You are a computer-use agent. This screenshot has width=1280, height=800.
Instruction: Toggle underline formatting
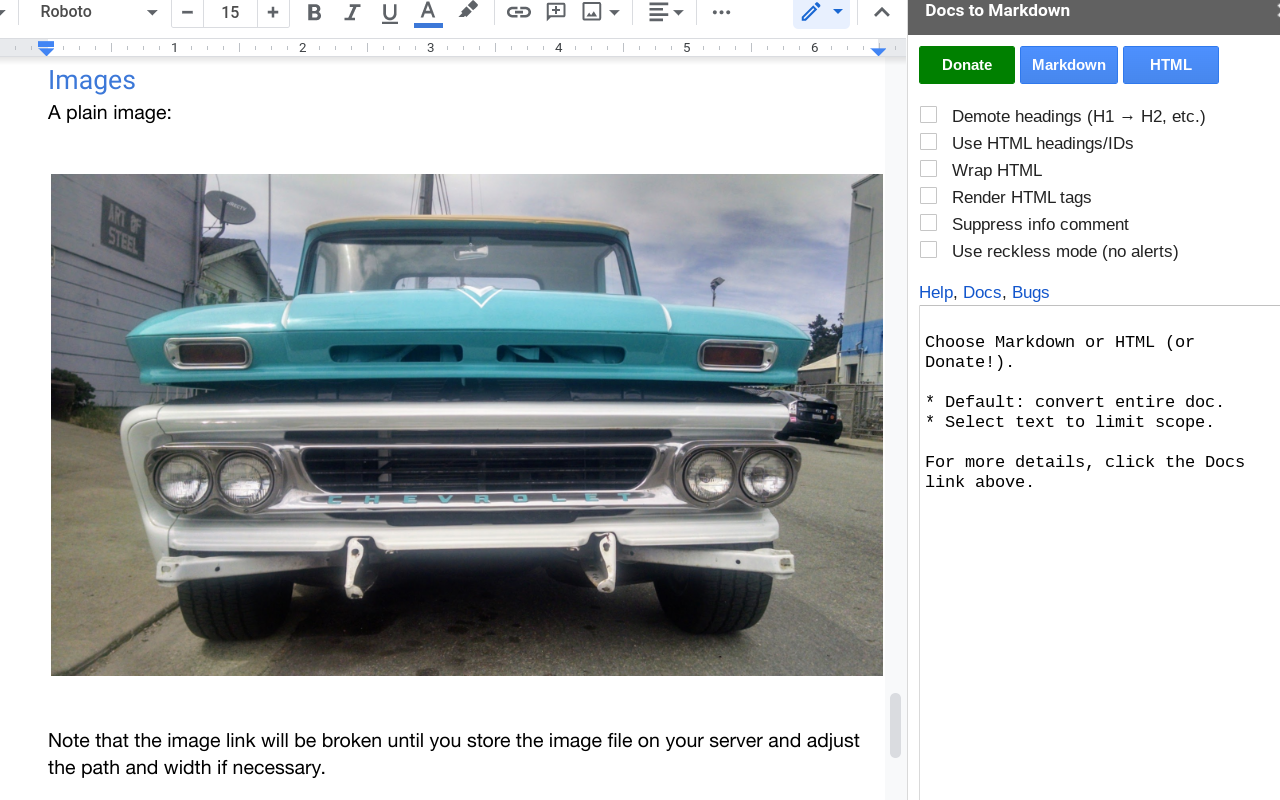click(x=390, y=12)
